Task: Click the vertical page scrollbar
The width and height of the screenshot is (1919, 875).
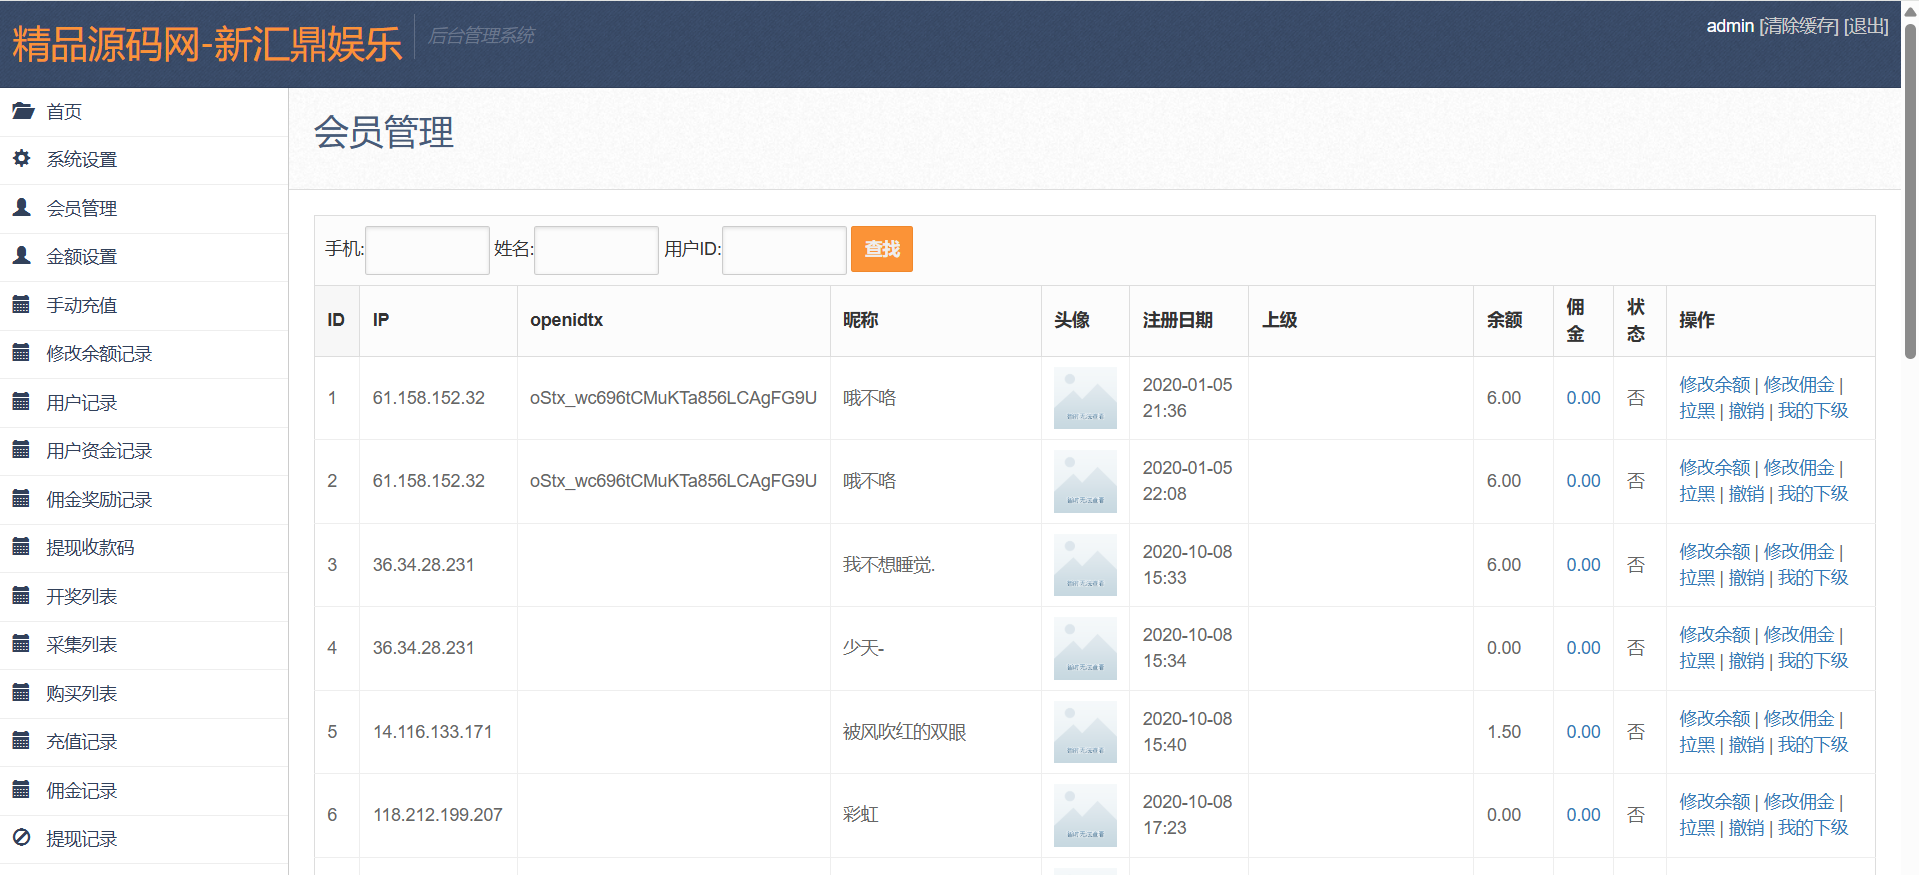Action: [1910, 190]
